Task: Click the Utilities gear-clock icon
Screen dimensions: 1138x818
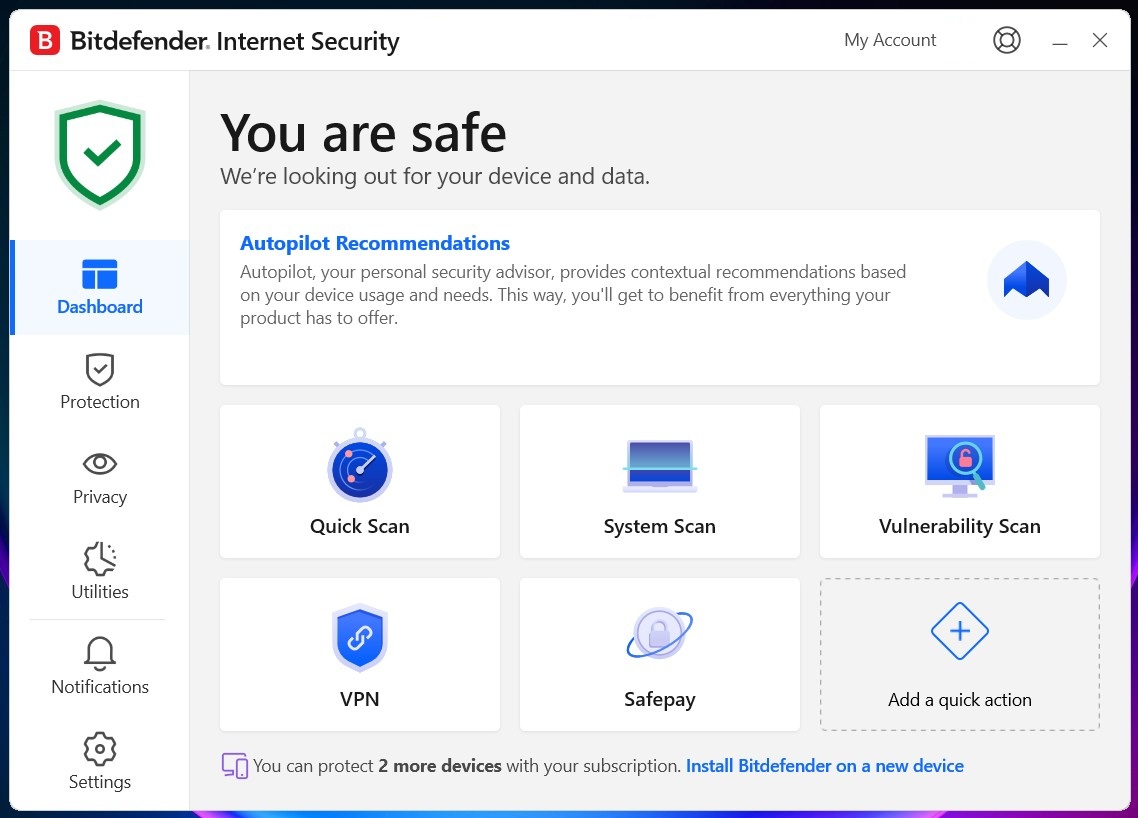Action: coord(99,559)
